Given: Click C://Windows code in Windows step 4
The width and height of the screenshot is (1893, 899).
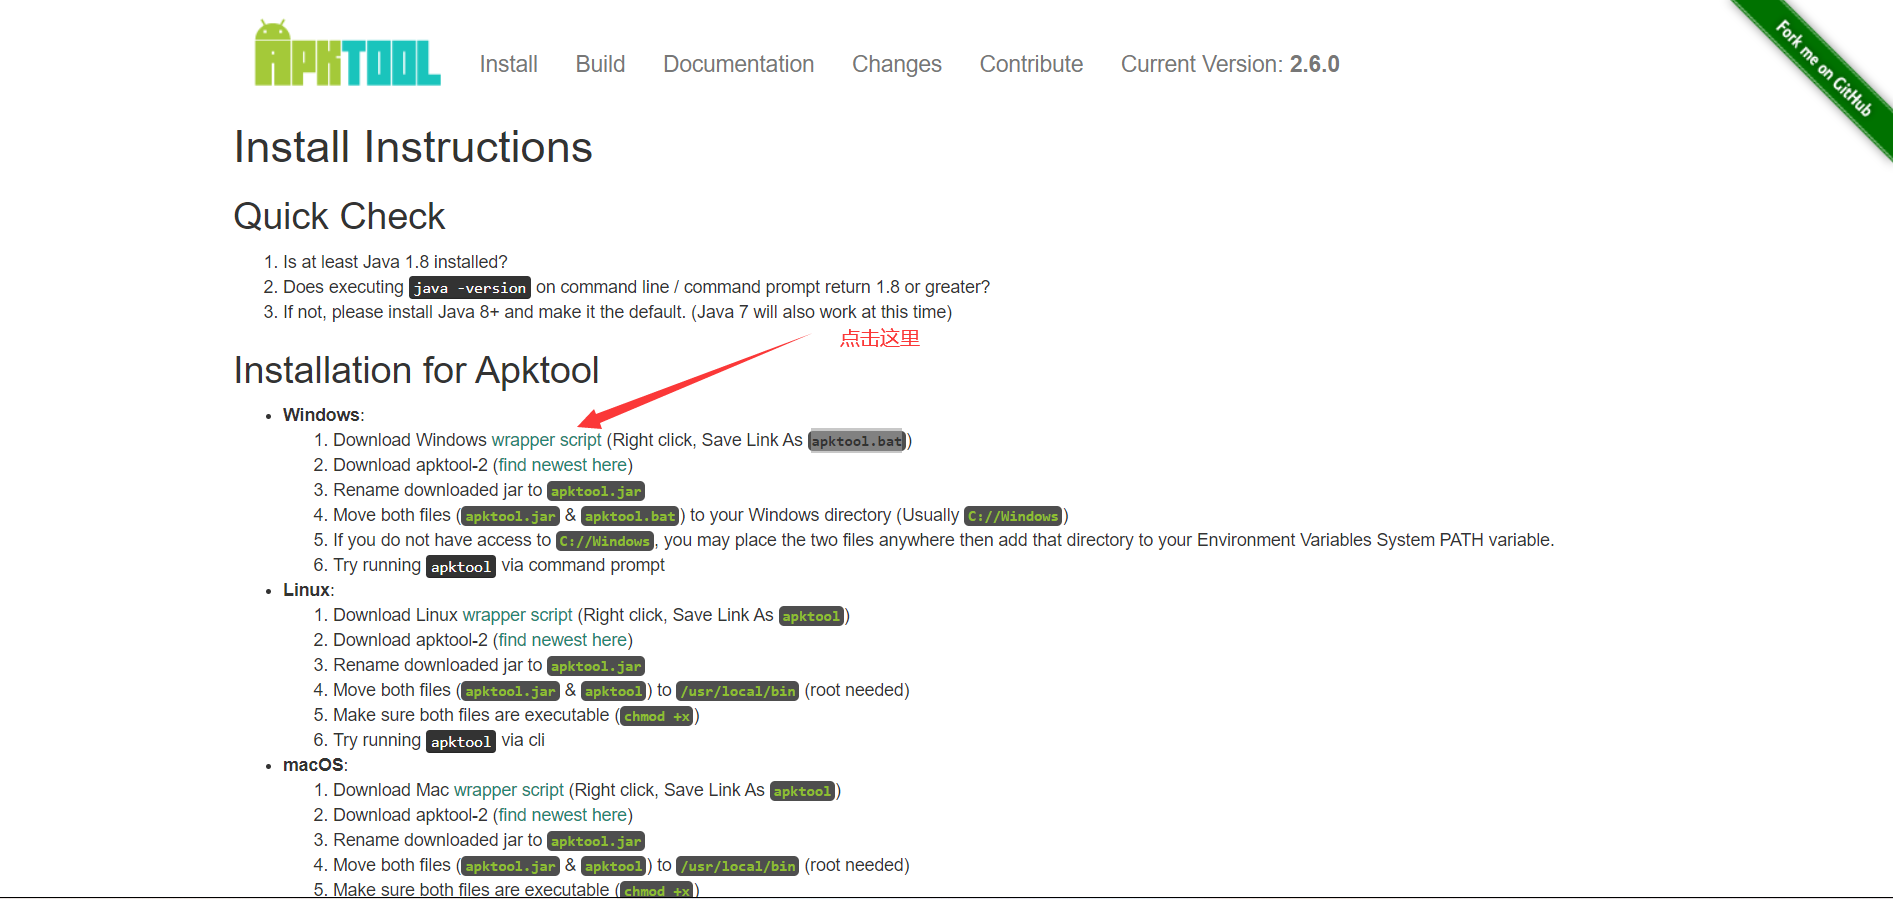Looking at the screenshot, I should coord(1013,516).
